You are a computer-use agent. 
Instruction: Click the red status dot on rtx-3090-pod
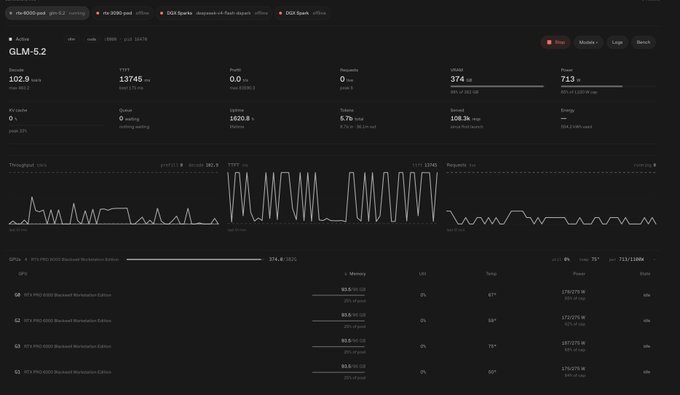point(98,13)
